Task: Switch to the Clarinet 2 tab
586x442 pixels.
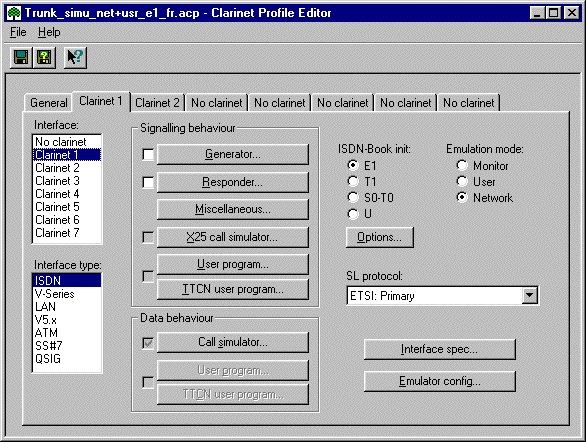Action: [157, 103]
